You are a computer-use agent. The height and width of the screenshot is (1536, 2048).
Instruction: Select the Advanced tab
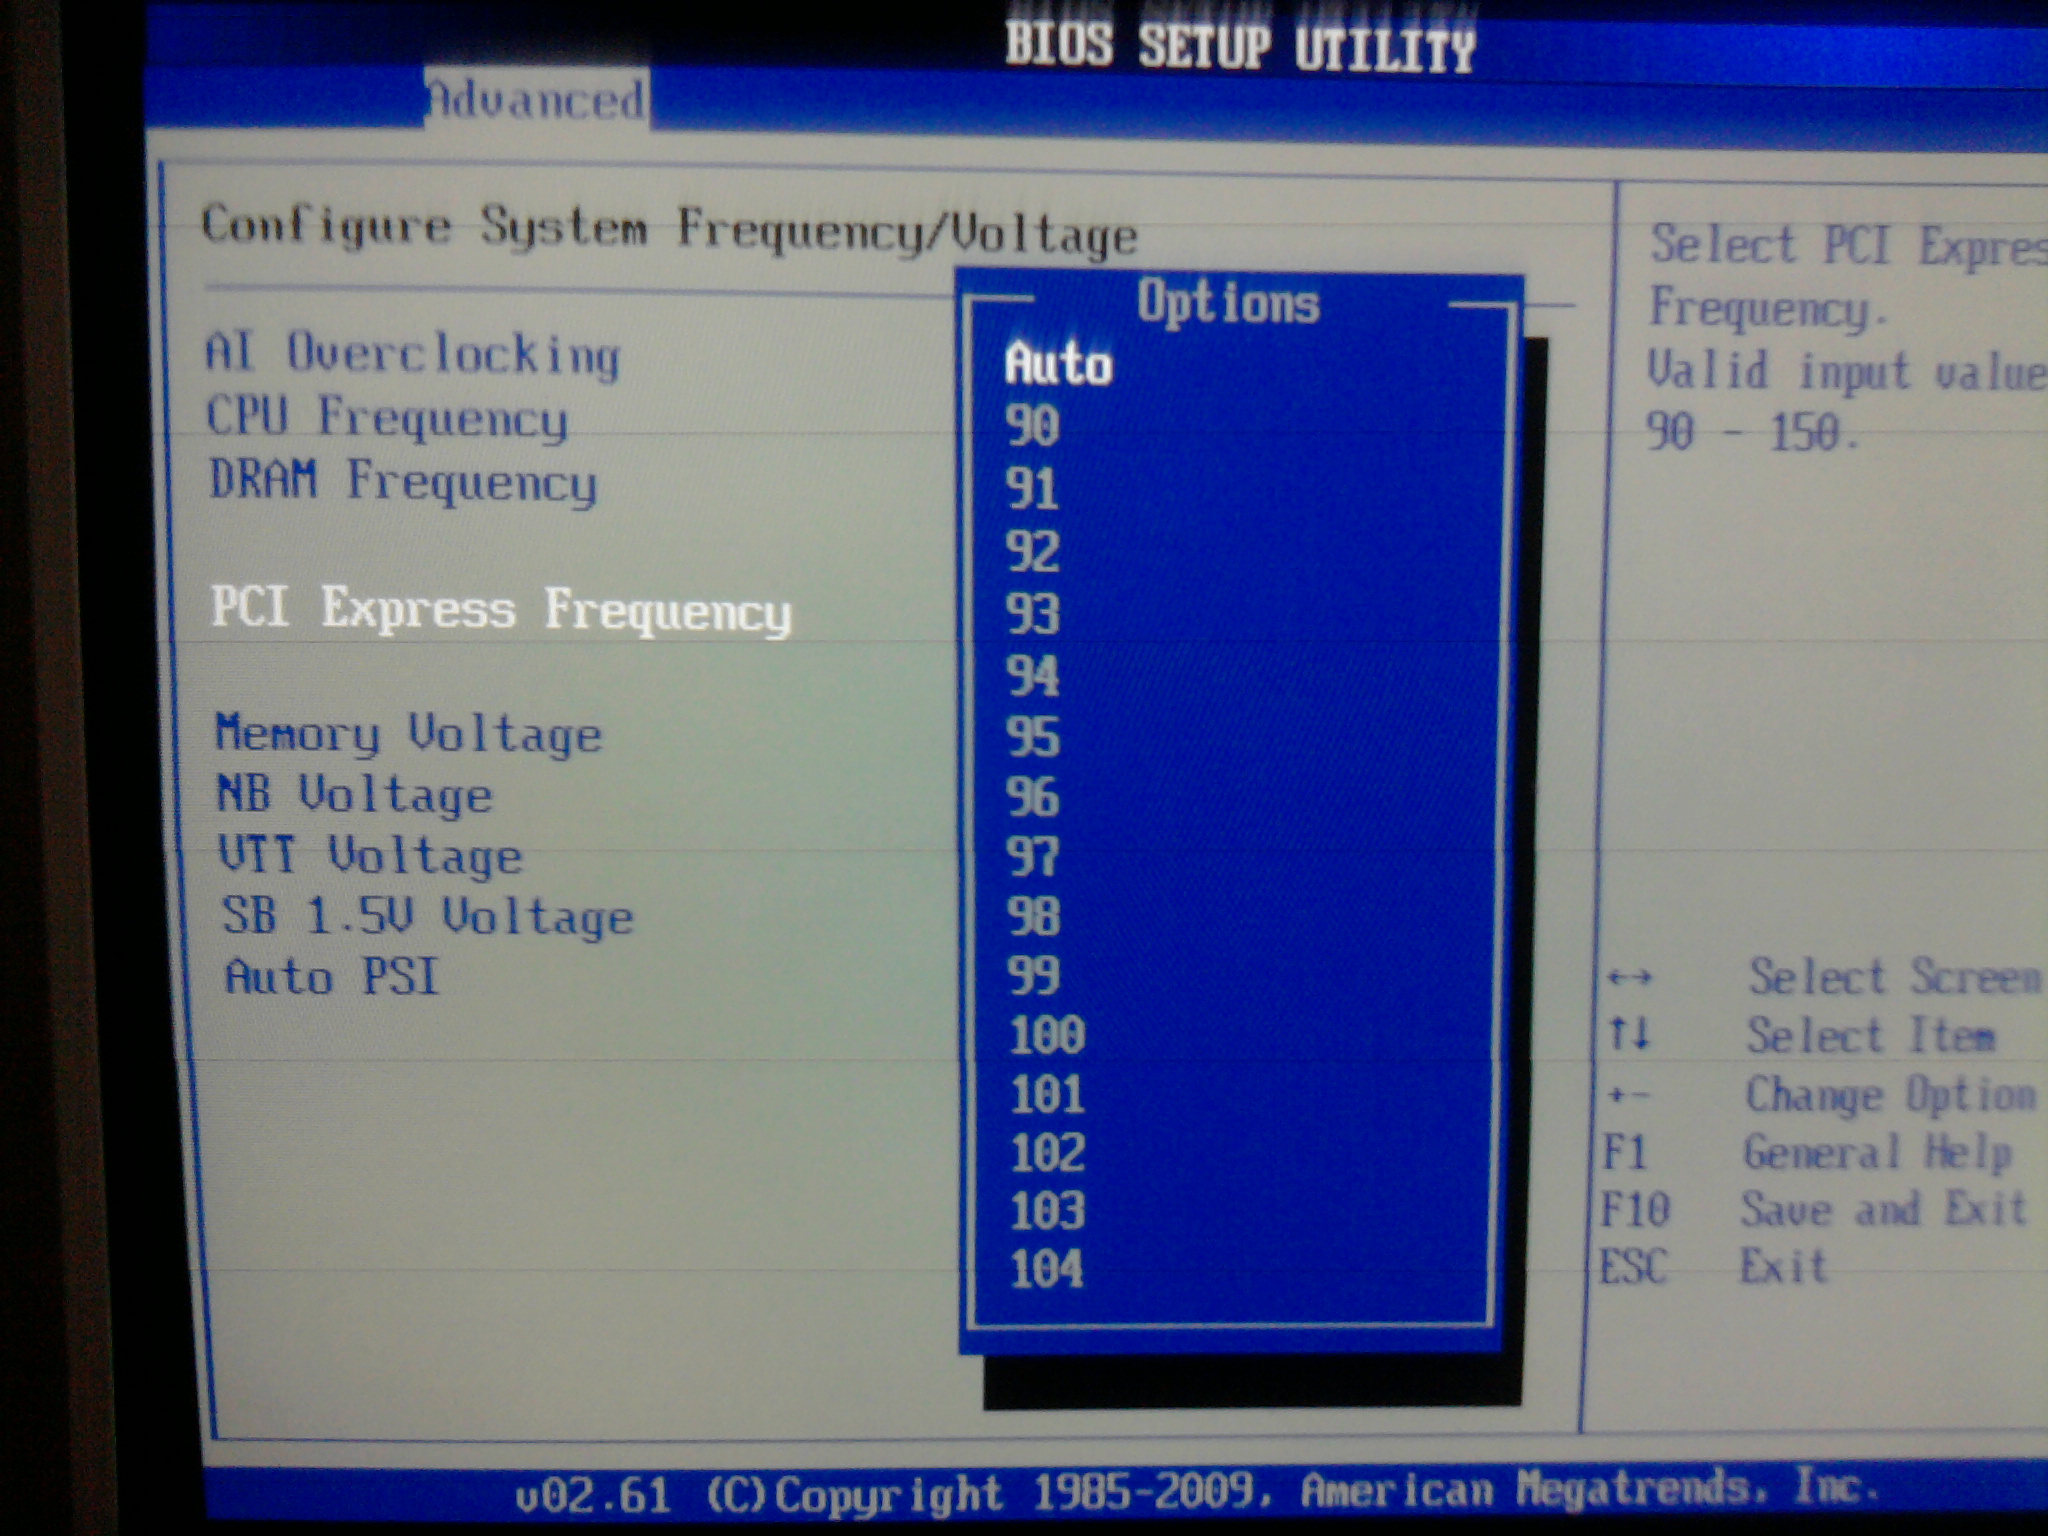tap(536, 100)
